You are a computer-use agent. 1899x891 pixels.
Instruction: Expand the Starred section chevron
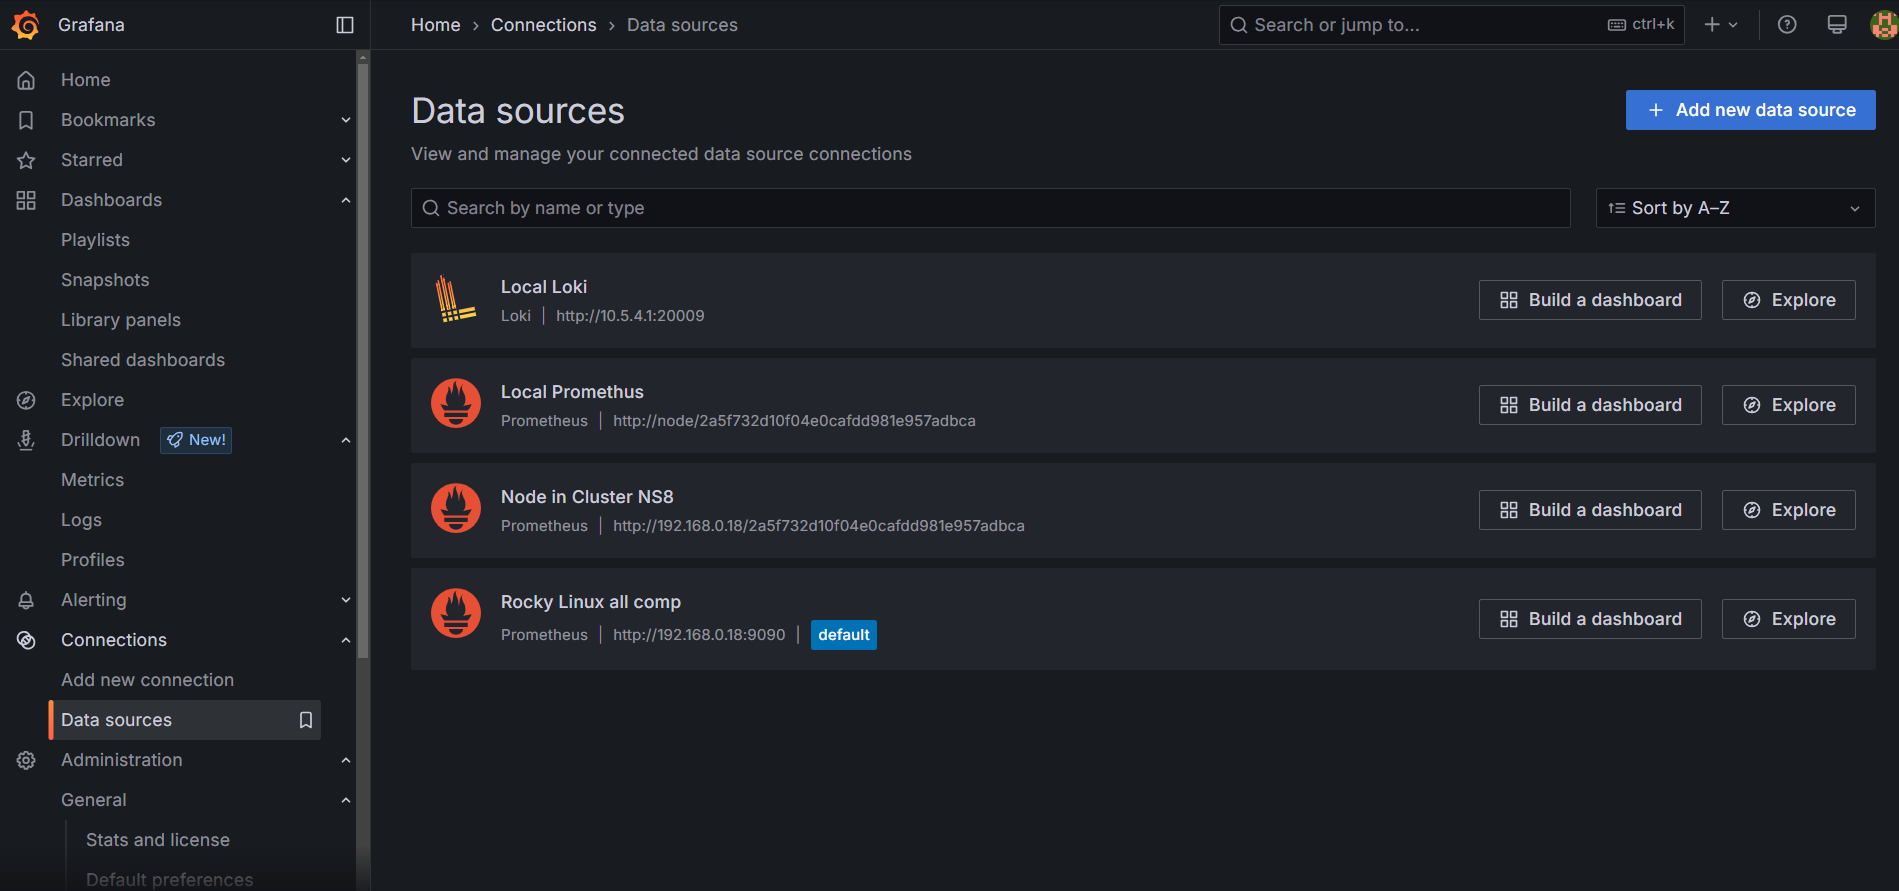[x=346, y=160]
